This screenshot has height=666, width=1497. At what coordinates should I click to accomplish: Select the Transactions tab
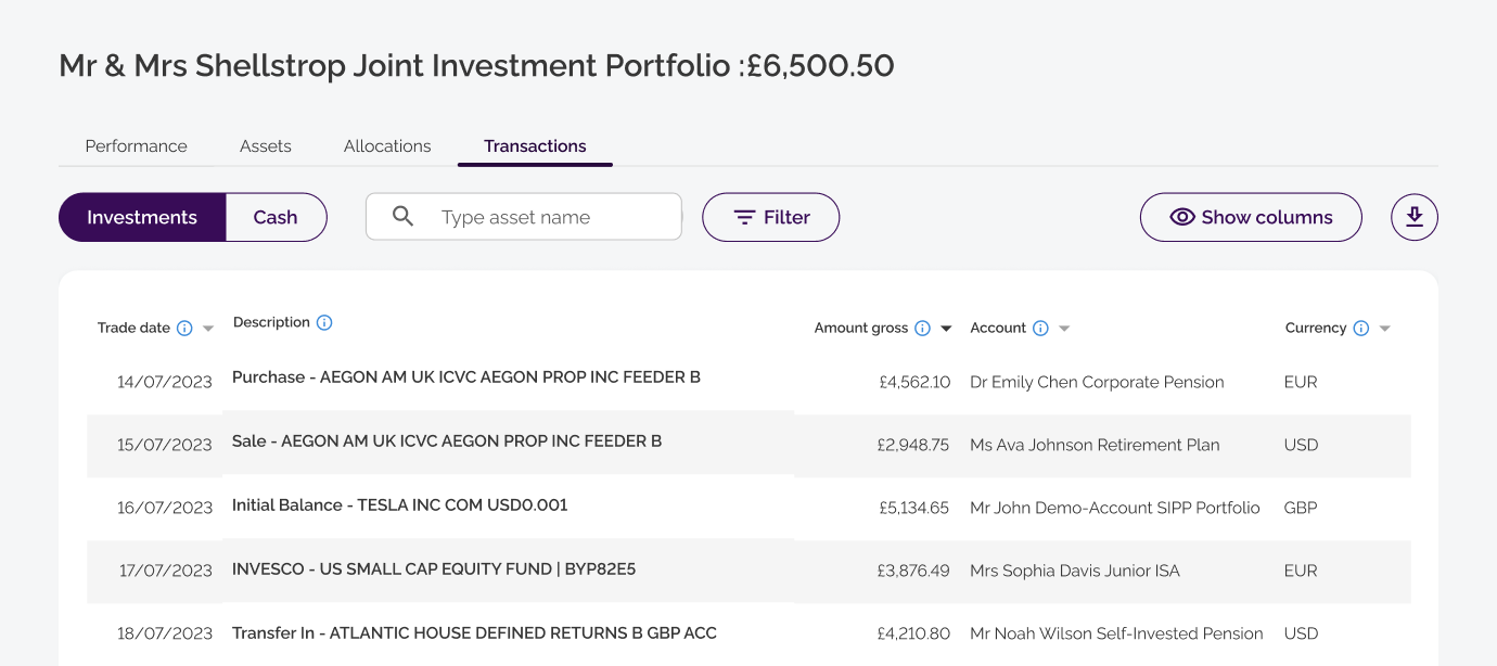click(535, 146)
